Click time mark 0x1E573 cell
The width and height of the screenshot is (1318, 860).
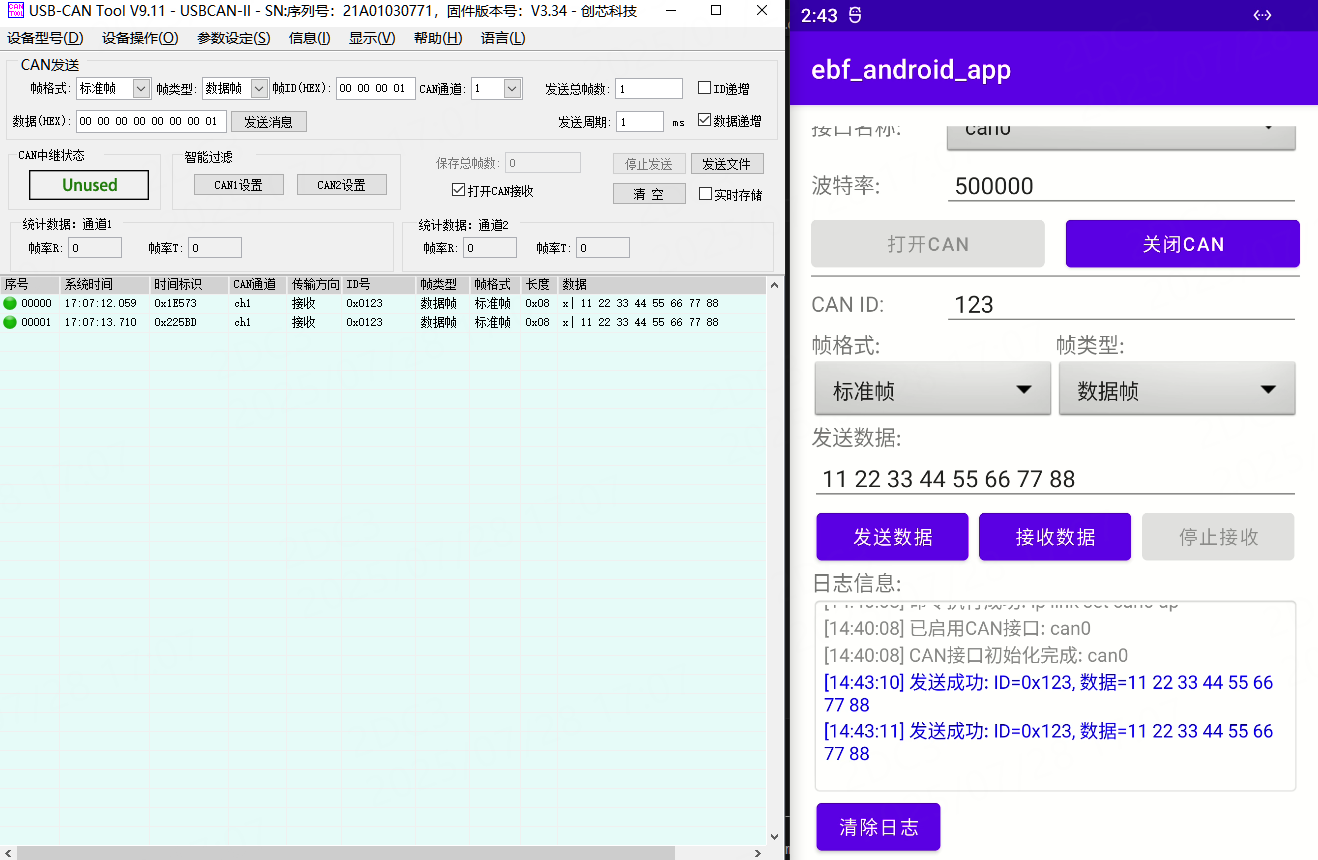175,303
